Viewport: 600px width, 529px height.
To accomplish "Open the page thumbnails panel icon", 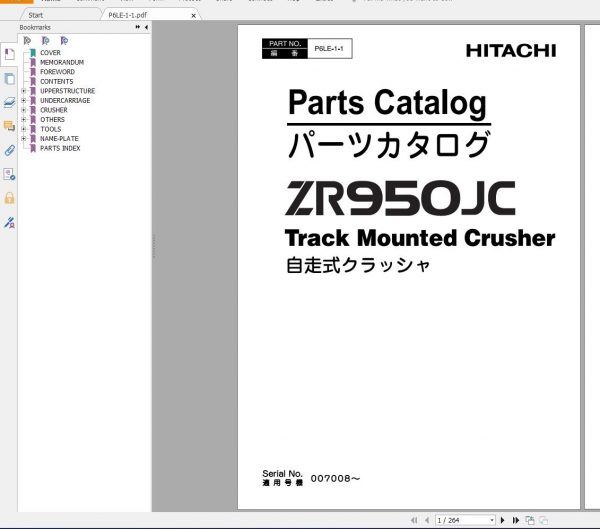I will click(9, 79).
